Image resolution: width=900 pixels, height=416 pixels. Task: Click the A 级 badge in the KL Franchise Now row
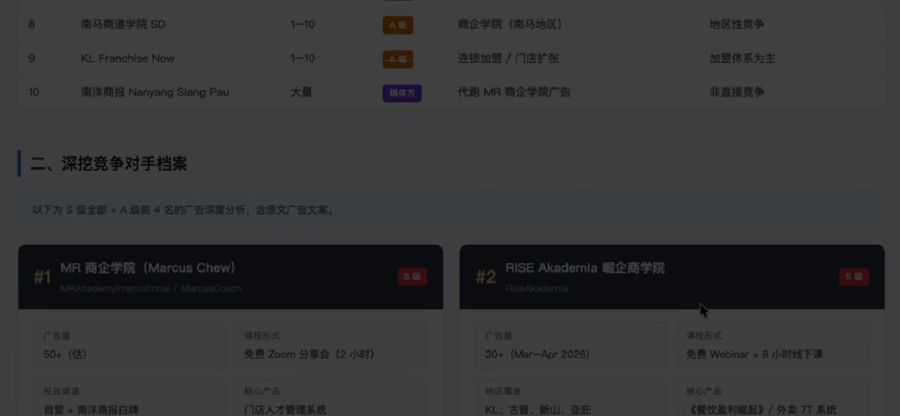pyautogui.click(x=398, y=59)
